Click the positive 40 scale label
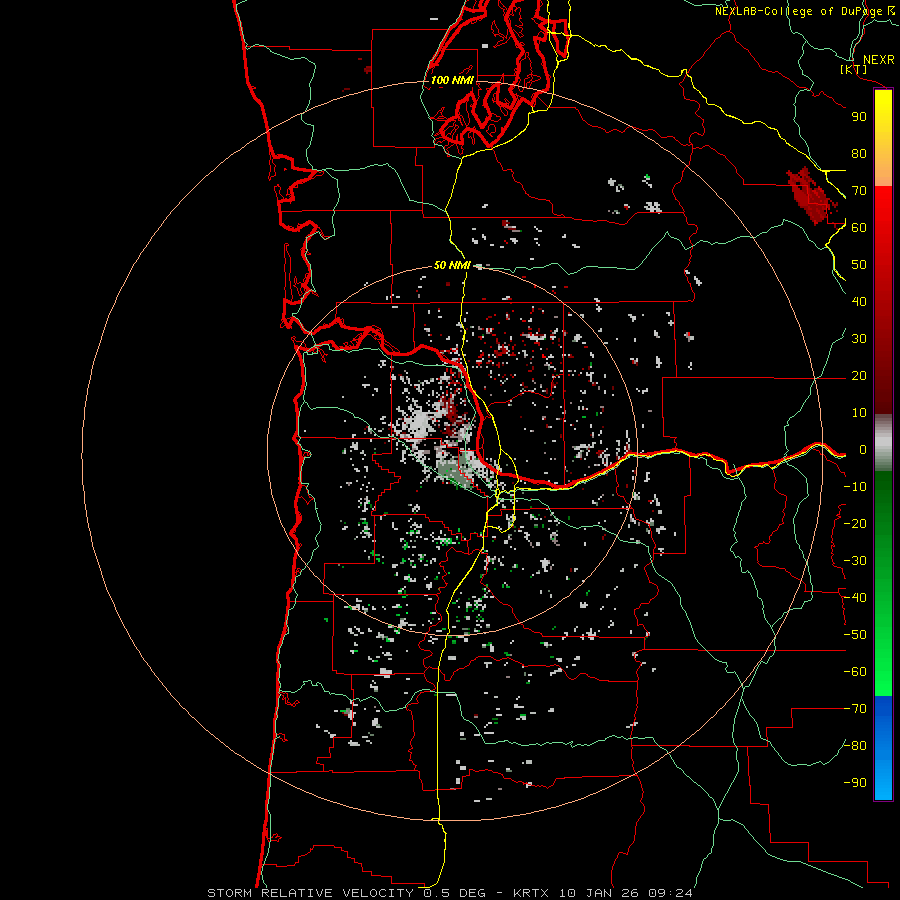 coord(859,301)
